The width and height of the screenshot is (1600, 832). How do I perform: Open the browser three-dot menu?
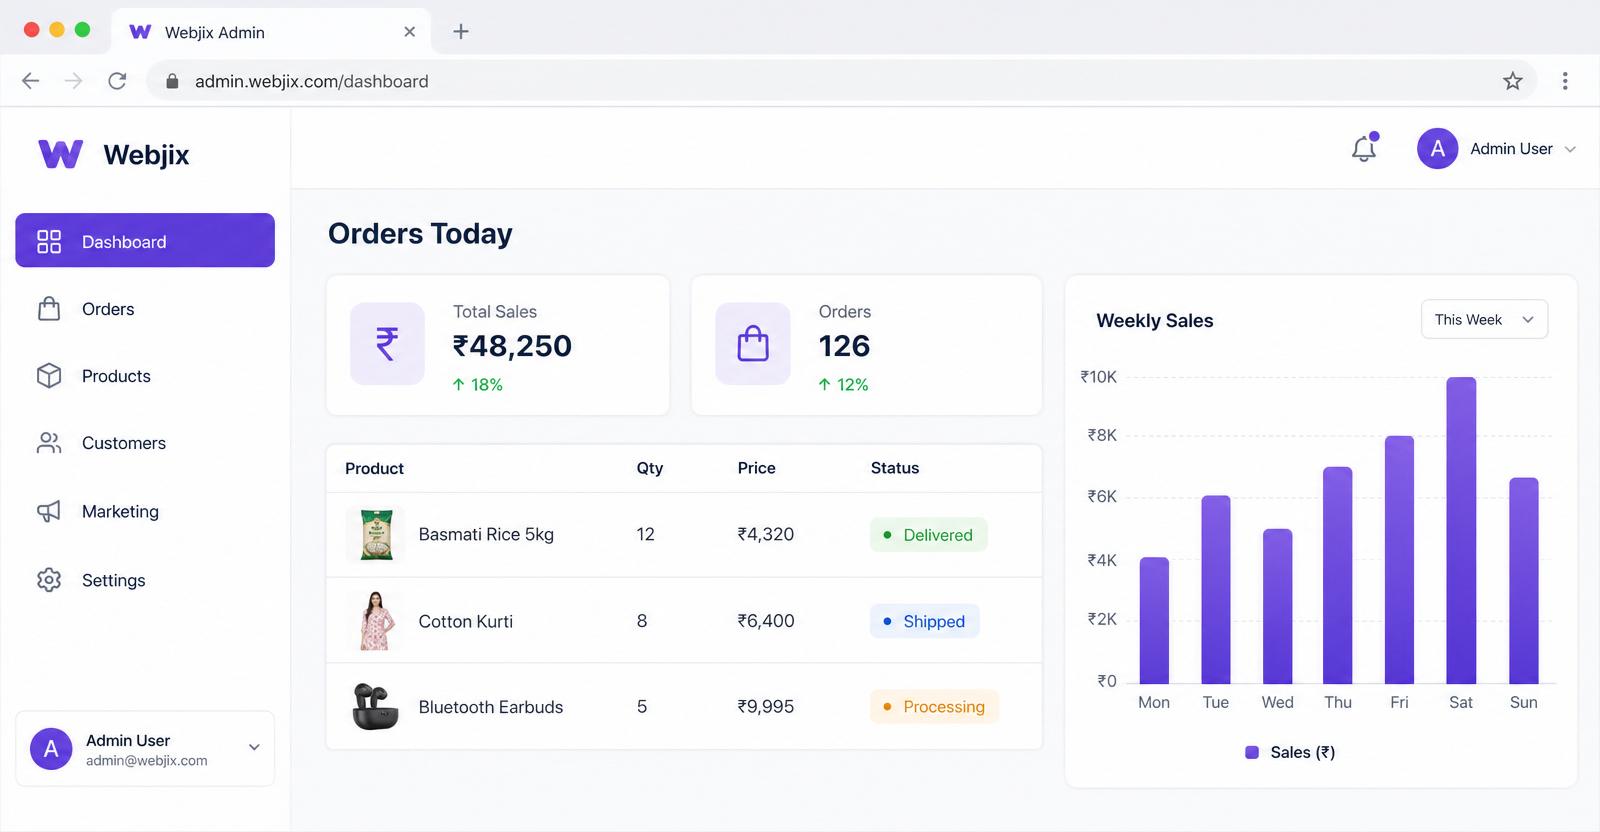(x=1565, y=81)
